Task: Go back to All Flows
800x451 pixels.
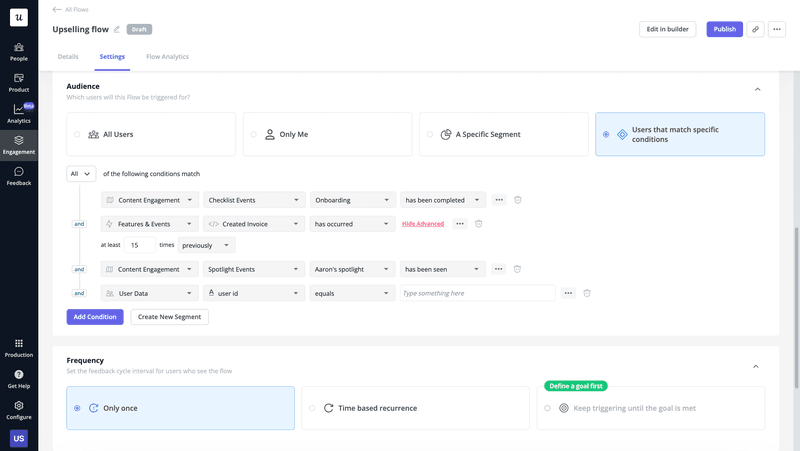Action: pos(70,10)
